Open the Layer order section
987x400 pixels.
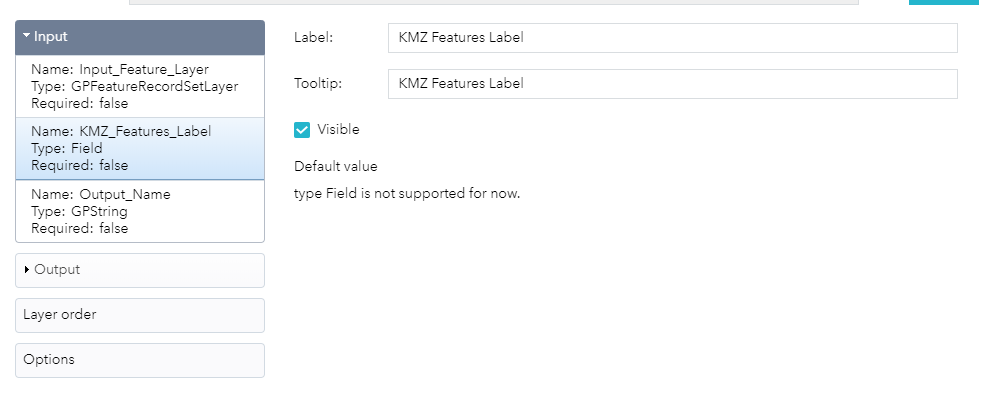(140, 315)
